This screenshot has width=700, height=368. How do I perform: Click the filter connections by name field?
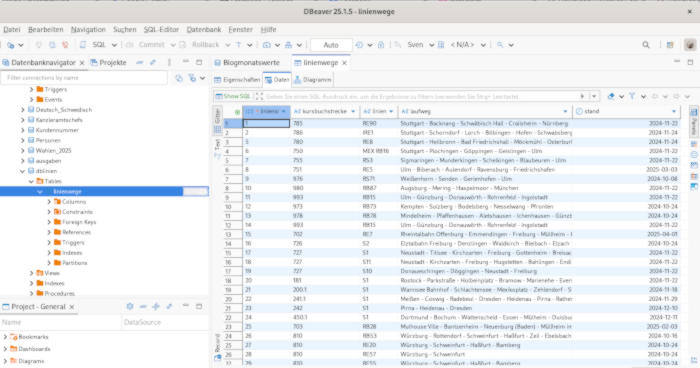coord(84,78)
